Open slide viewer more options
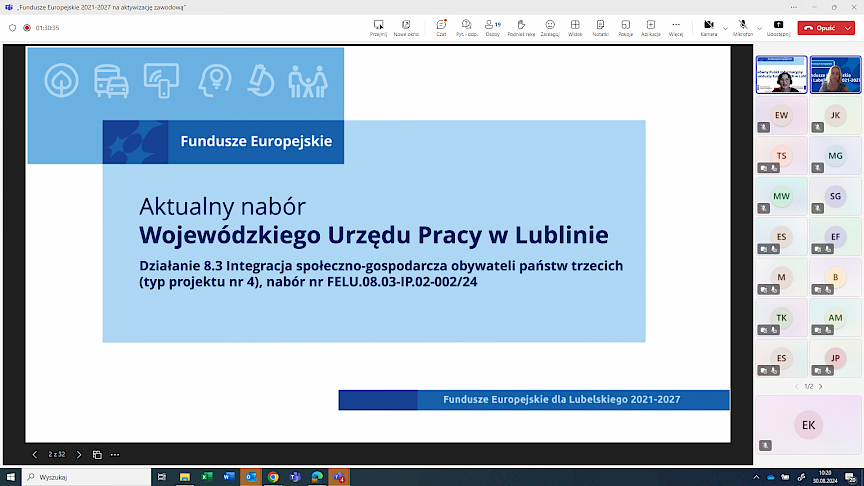 pyautogui.click(x=115, y=455)
